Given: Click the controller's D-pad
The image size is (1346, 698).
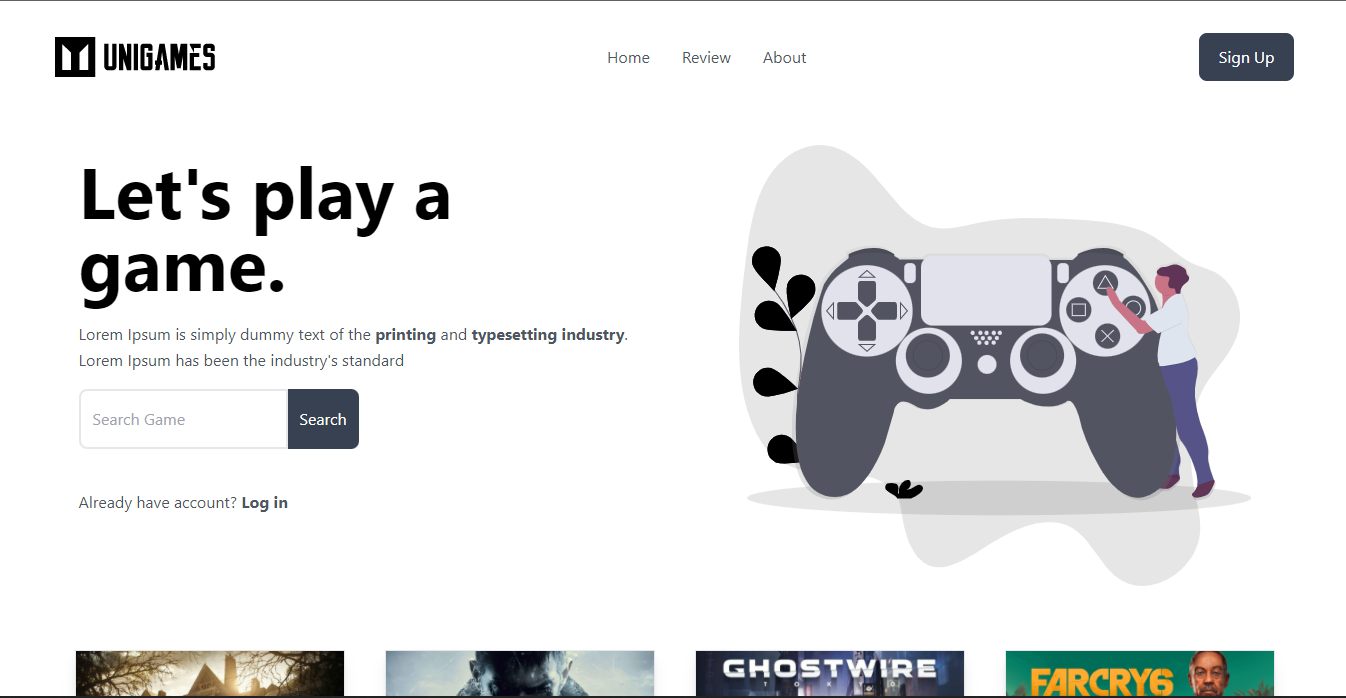Looking at the screenshot, I should (x=867, y=311).
